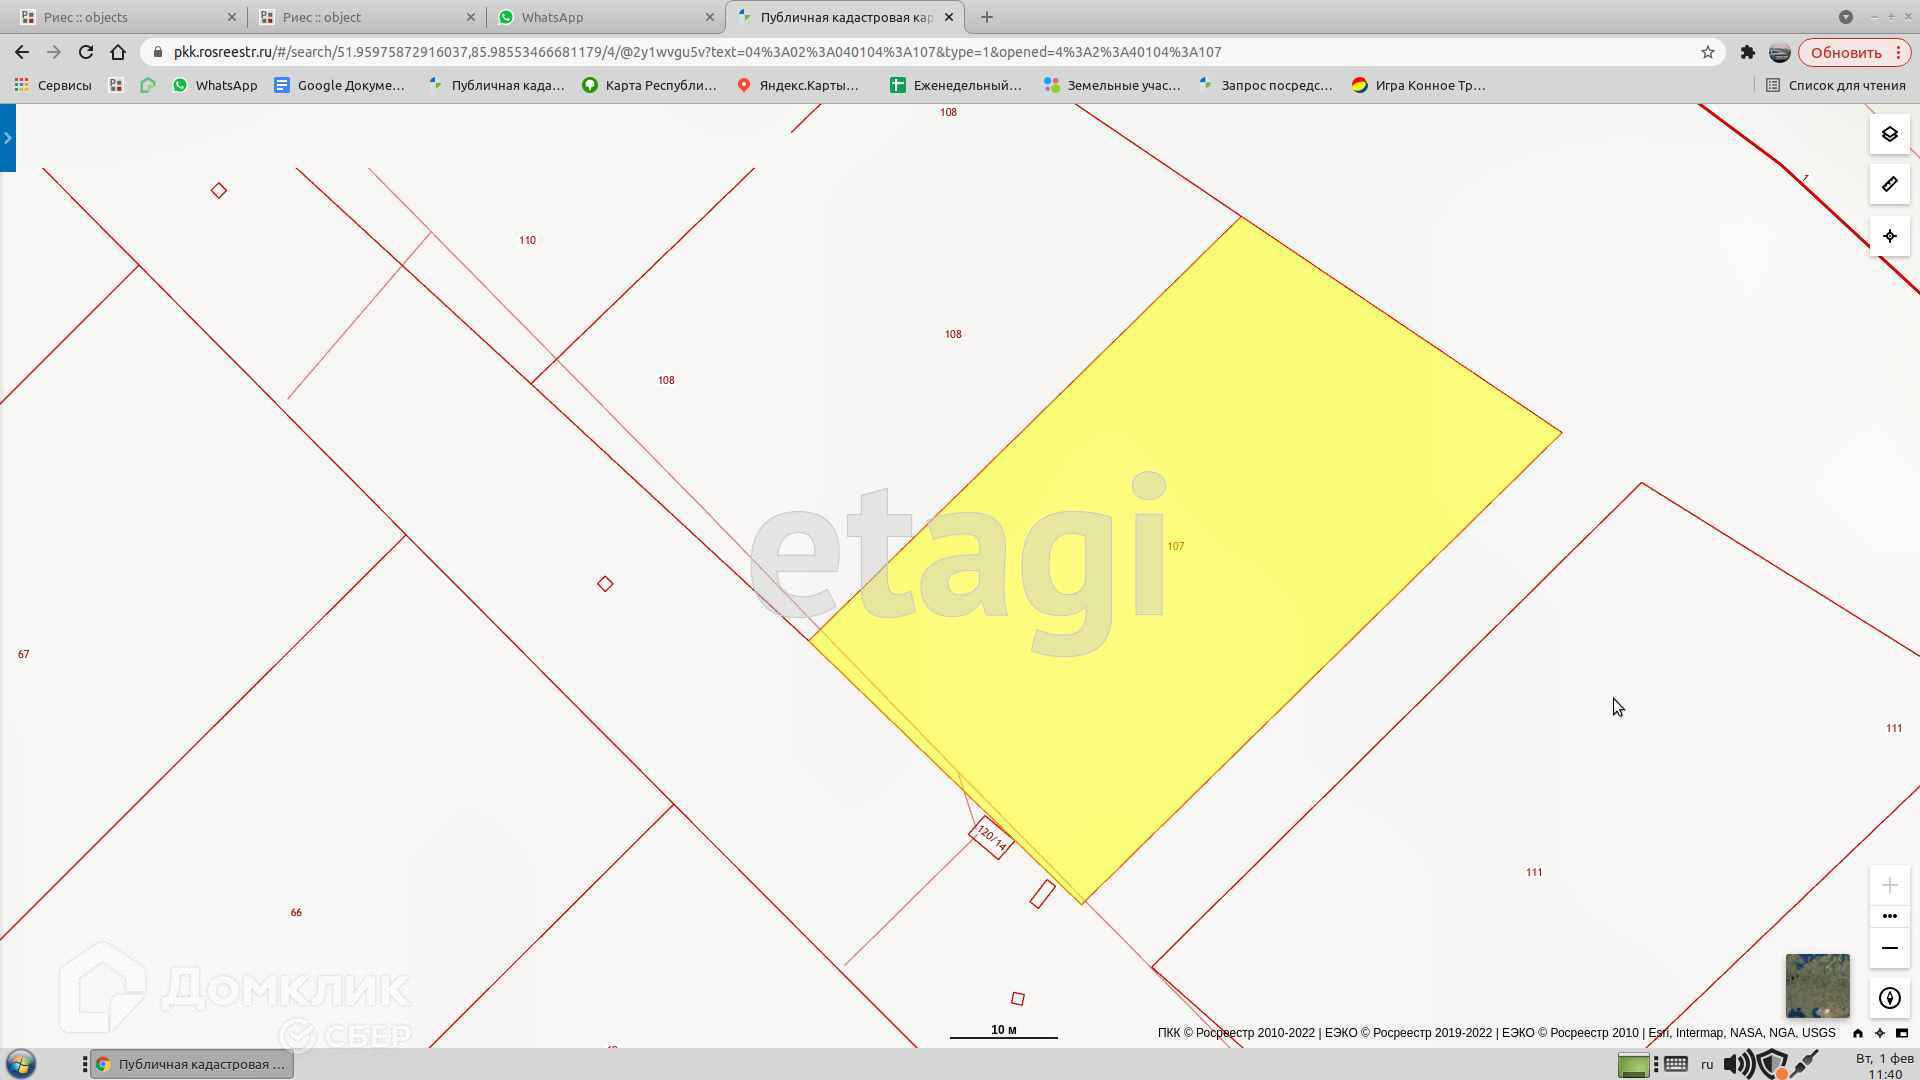
Task: Click the address bar URL field
Action: (x=900, y=52)
